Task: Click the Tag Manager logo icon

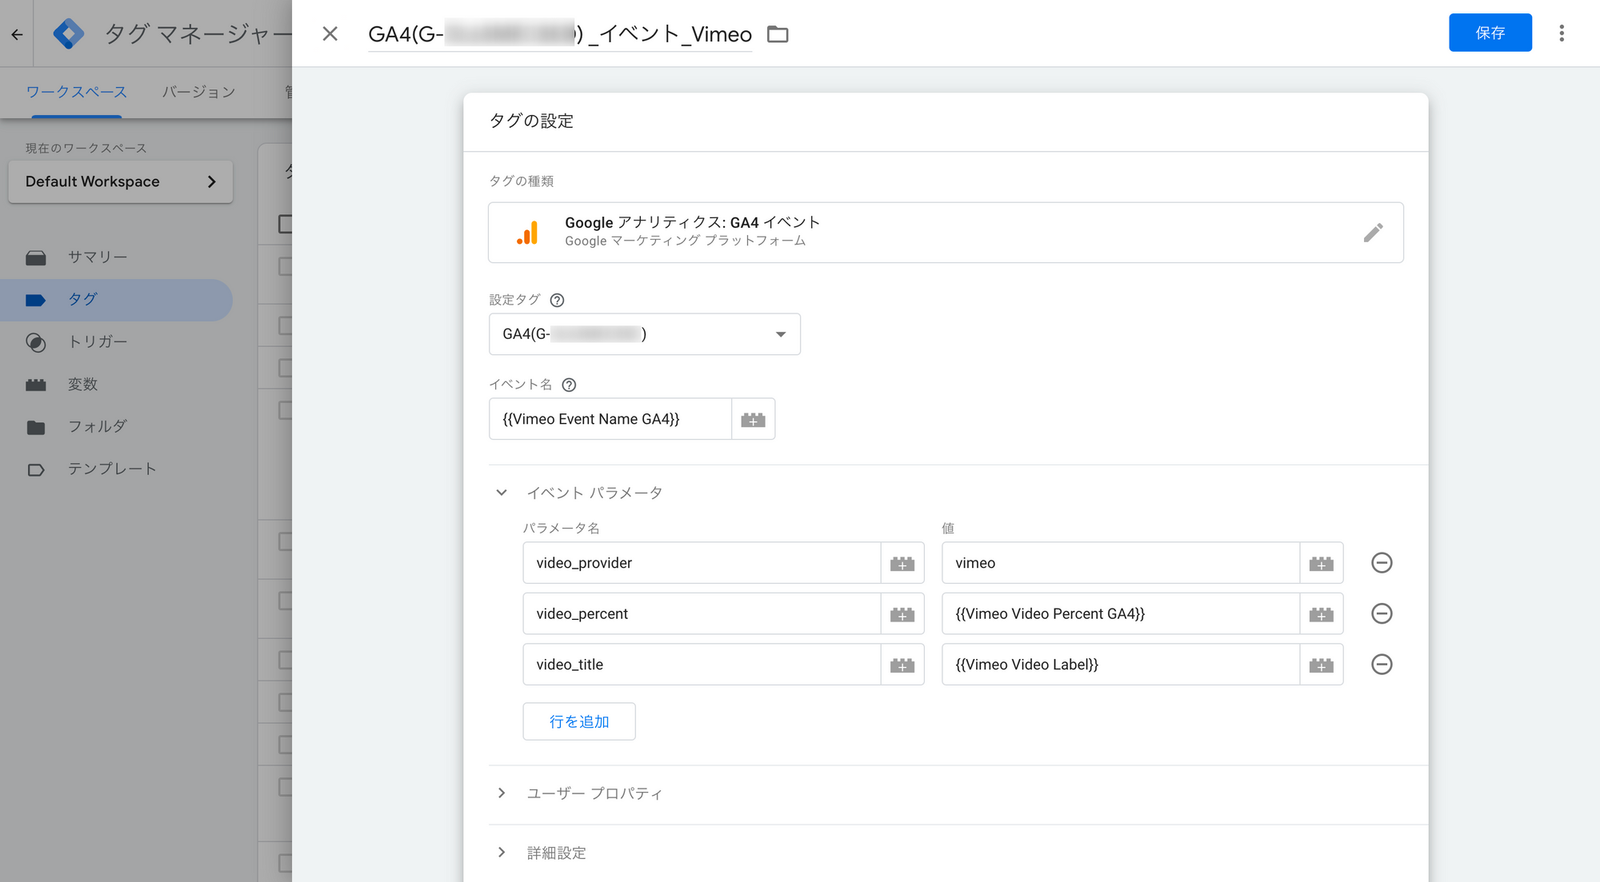Action: [x=68, y=33]
